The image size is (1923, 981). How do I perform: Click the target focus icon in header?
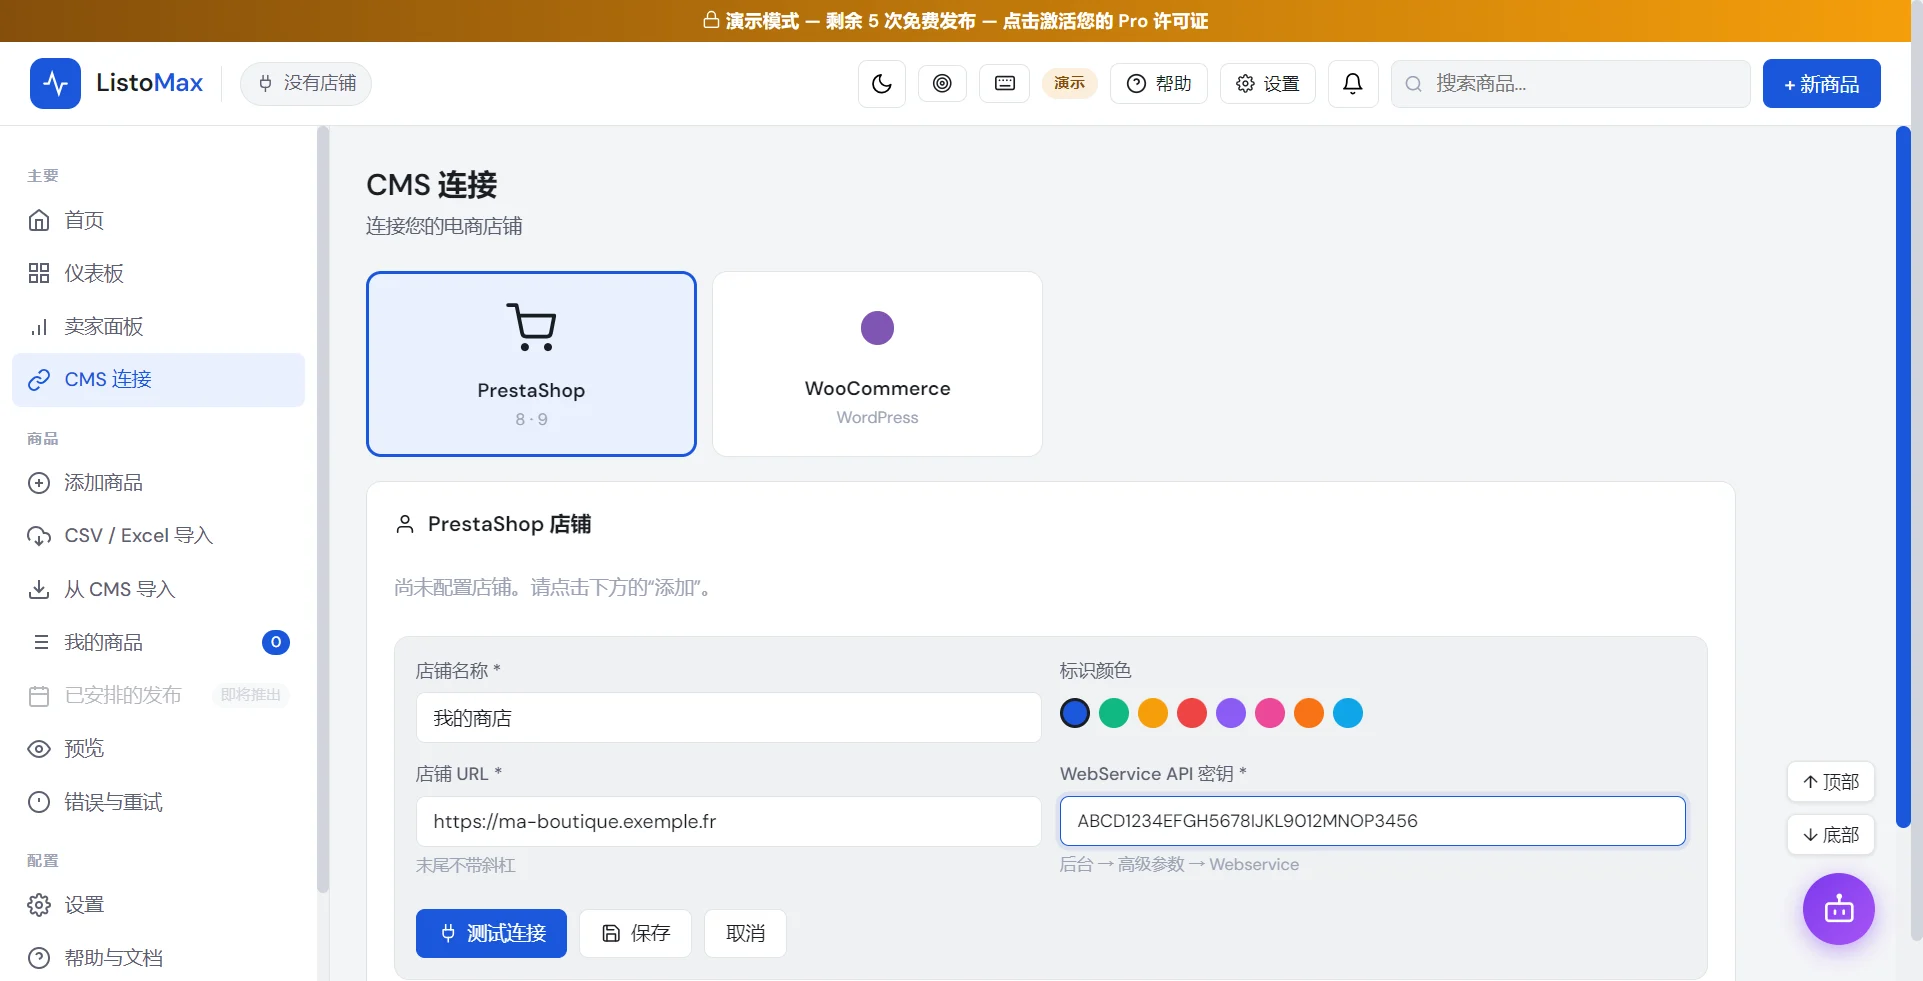point(942,84)
